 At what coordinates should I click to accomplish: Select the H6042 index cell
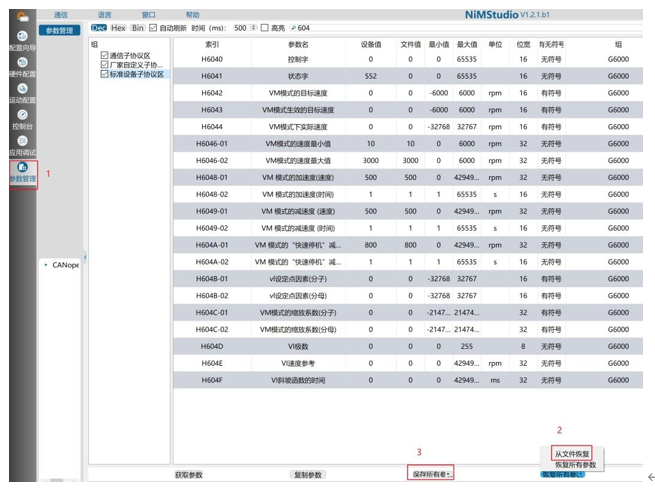click(x=212, y=93)
